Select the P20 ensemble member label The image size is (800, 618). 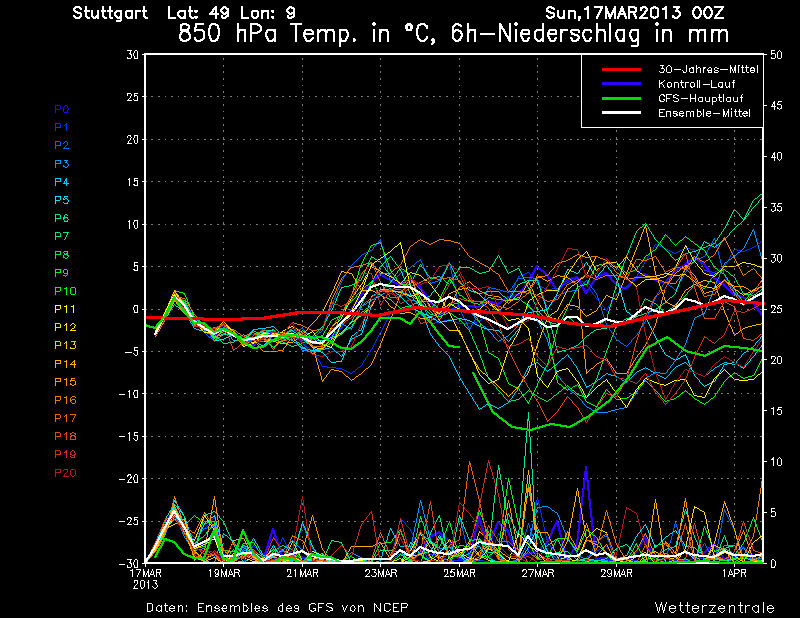point(64,473)
